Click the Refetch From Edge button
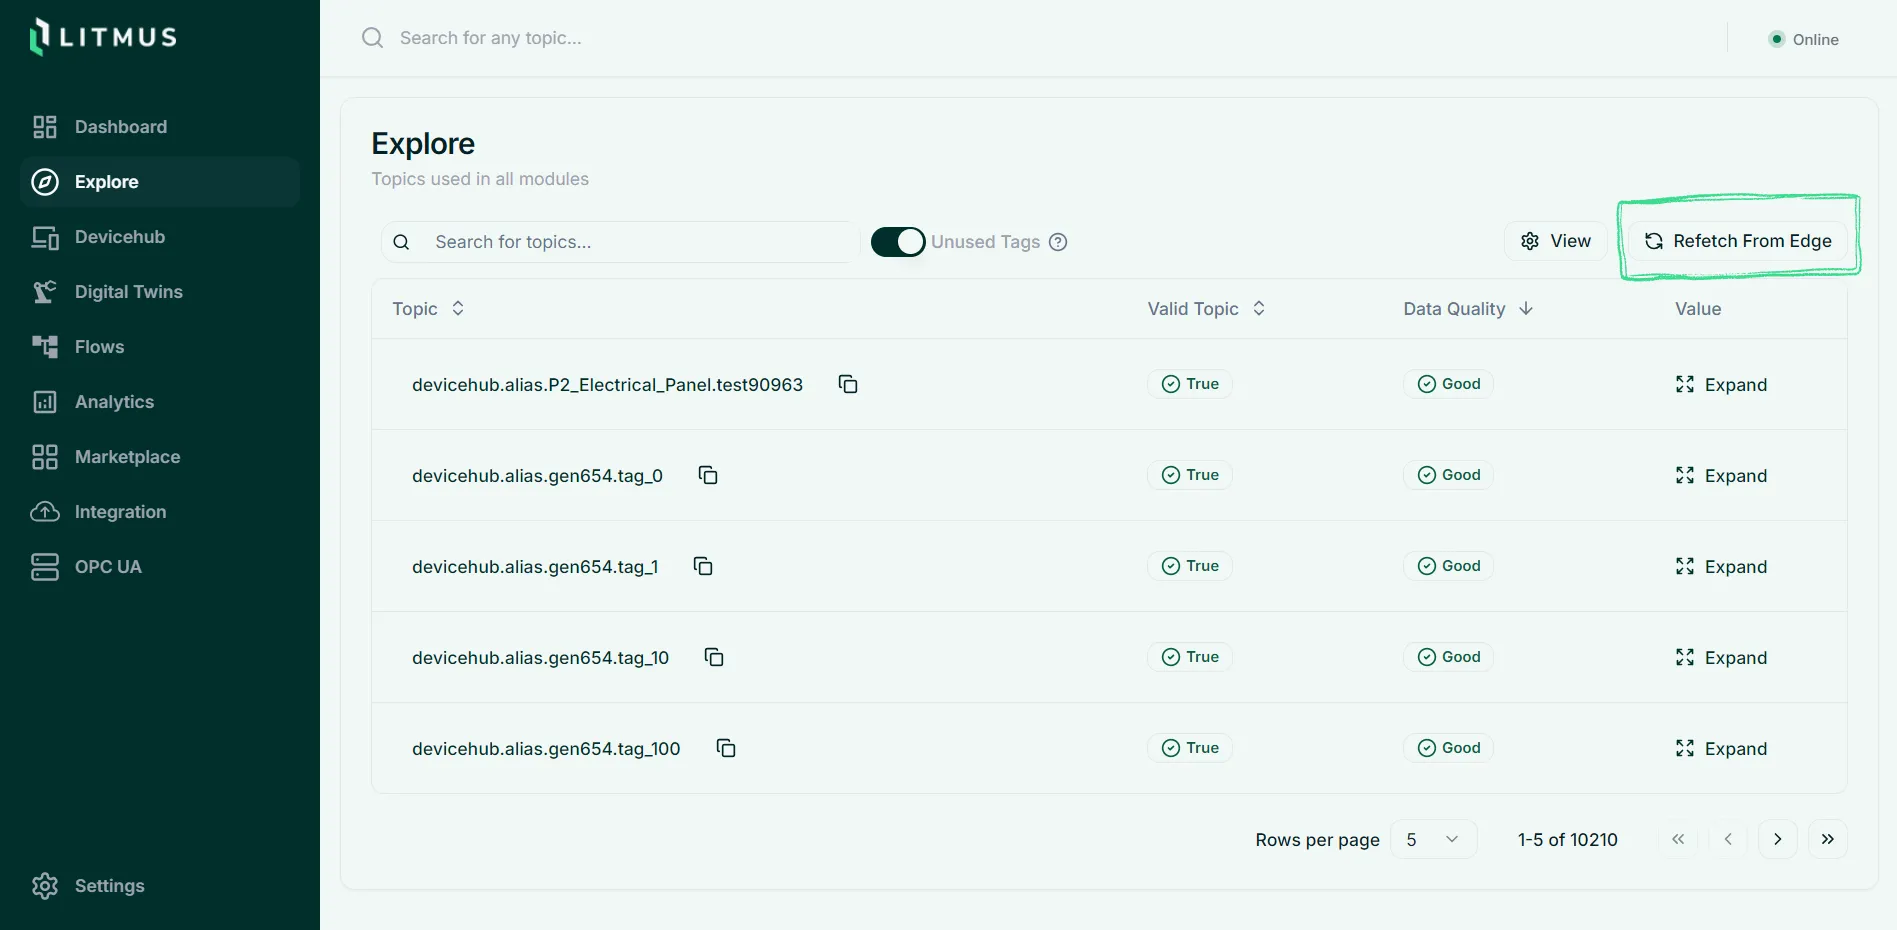Viewport: 1897px width, 930px height. click(x=1738, y=241)
